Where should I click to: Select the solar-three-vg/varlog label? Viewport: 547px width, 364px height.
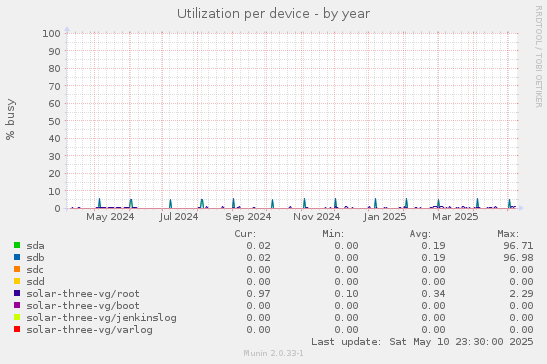(90, 329)
